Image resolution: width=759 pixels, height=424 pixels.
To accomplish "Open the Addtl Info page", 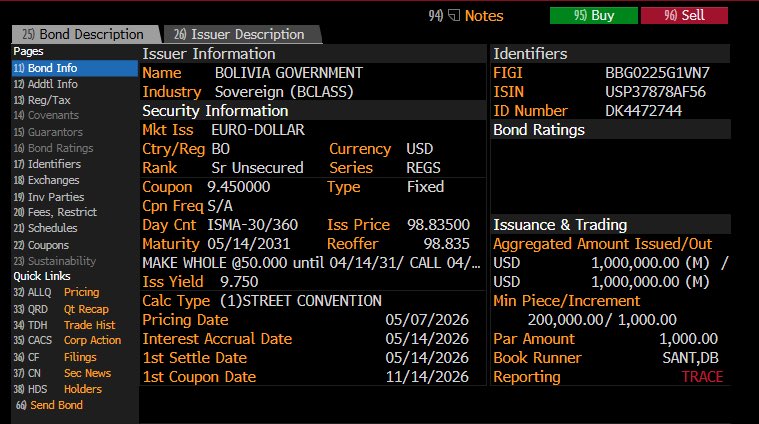I will coord(46,84).
